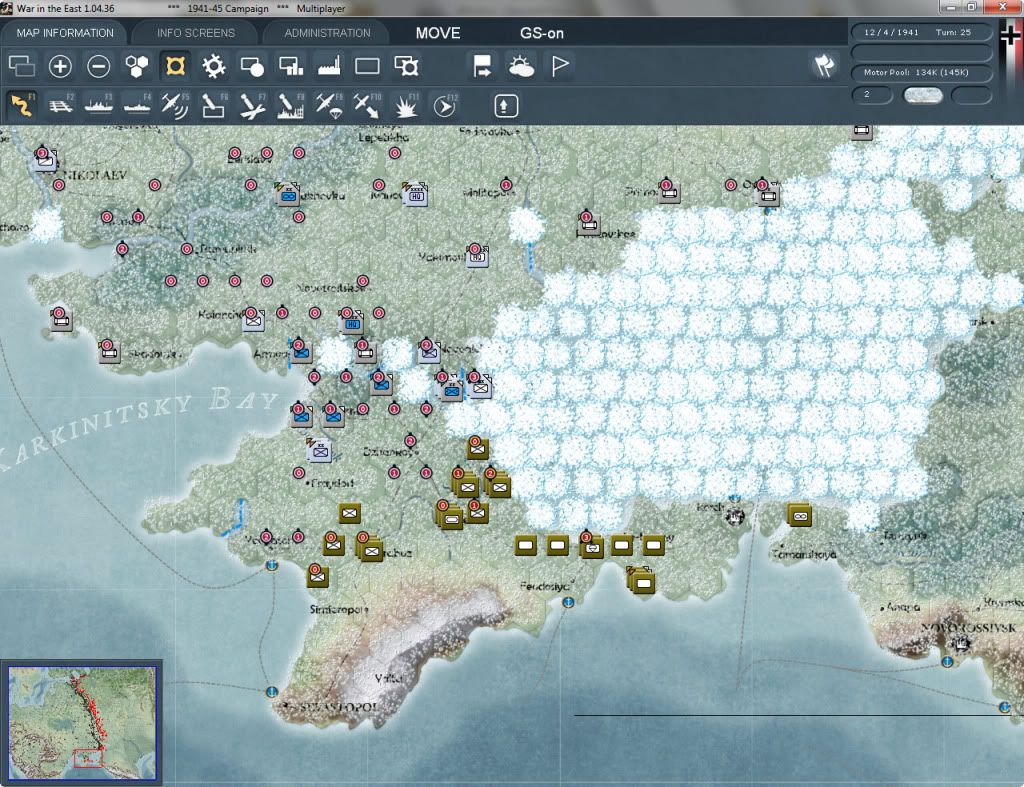Click the field showing the number 2
The width and height of the screenshot is (1024, 787).
tap(872, 95)
